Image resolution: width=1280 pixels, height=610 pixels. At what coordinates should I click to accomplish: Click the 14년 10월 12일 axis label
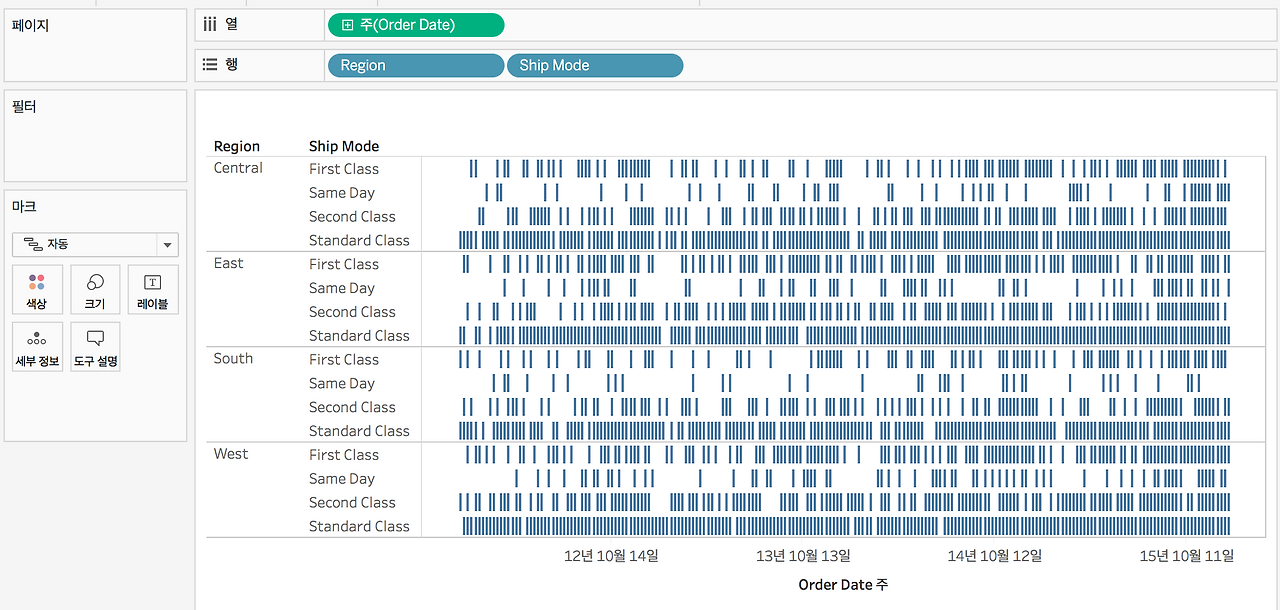point(995,556)
